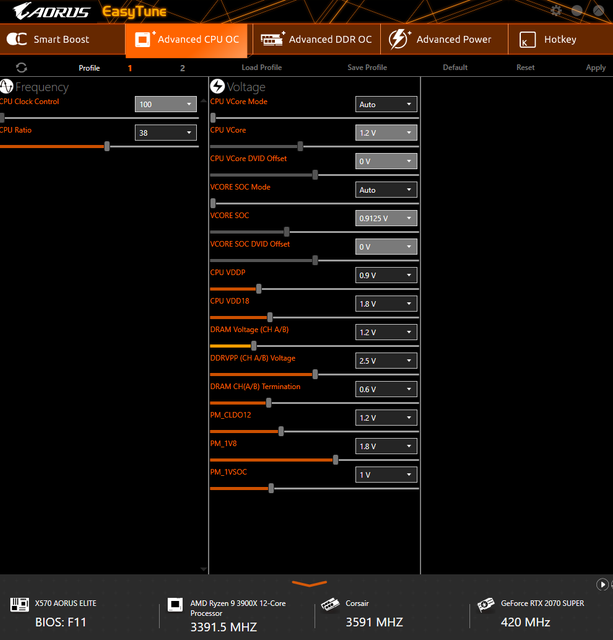
Task: Open the DDRVPP (CH A/B) Voltage dropdown
Action: (x=386, y=360)
